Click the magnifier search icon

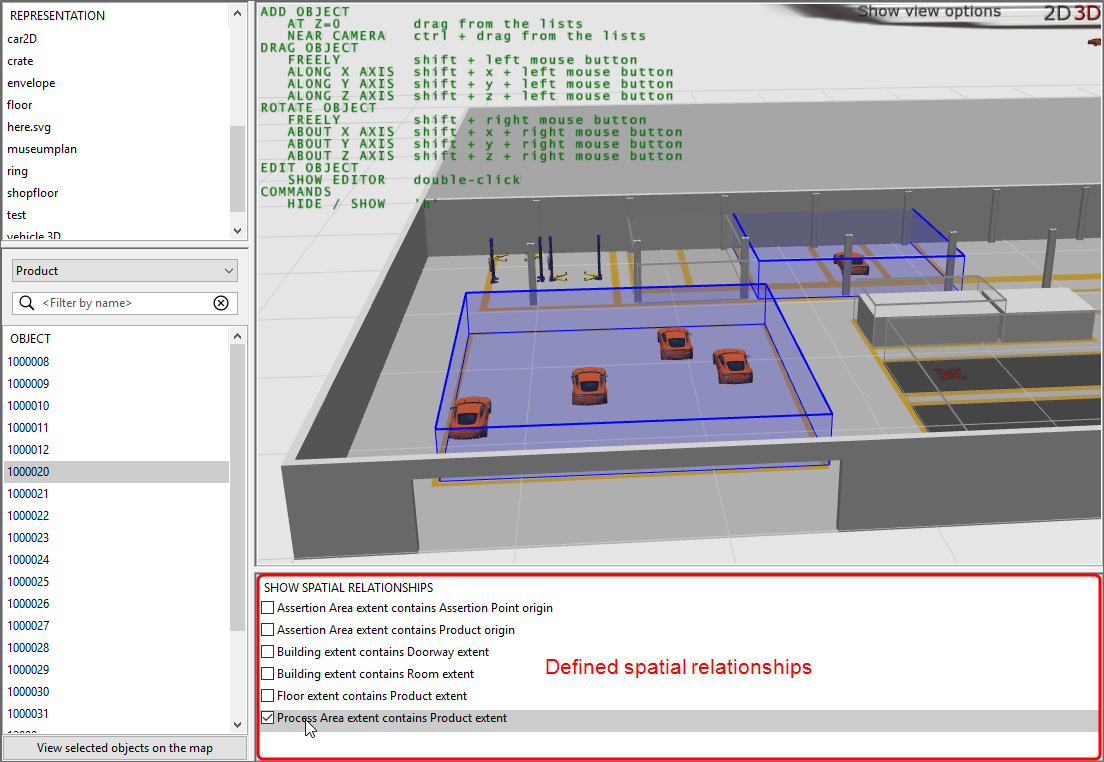coord(27,303)
